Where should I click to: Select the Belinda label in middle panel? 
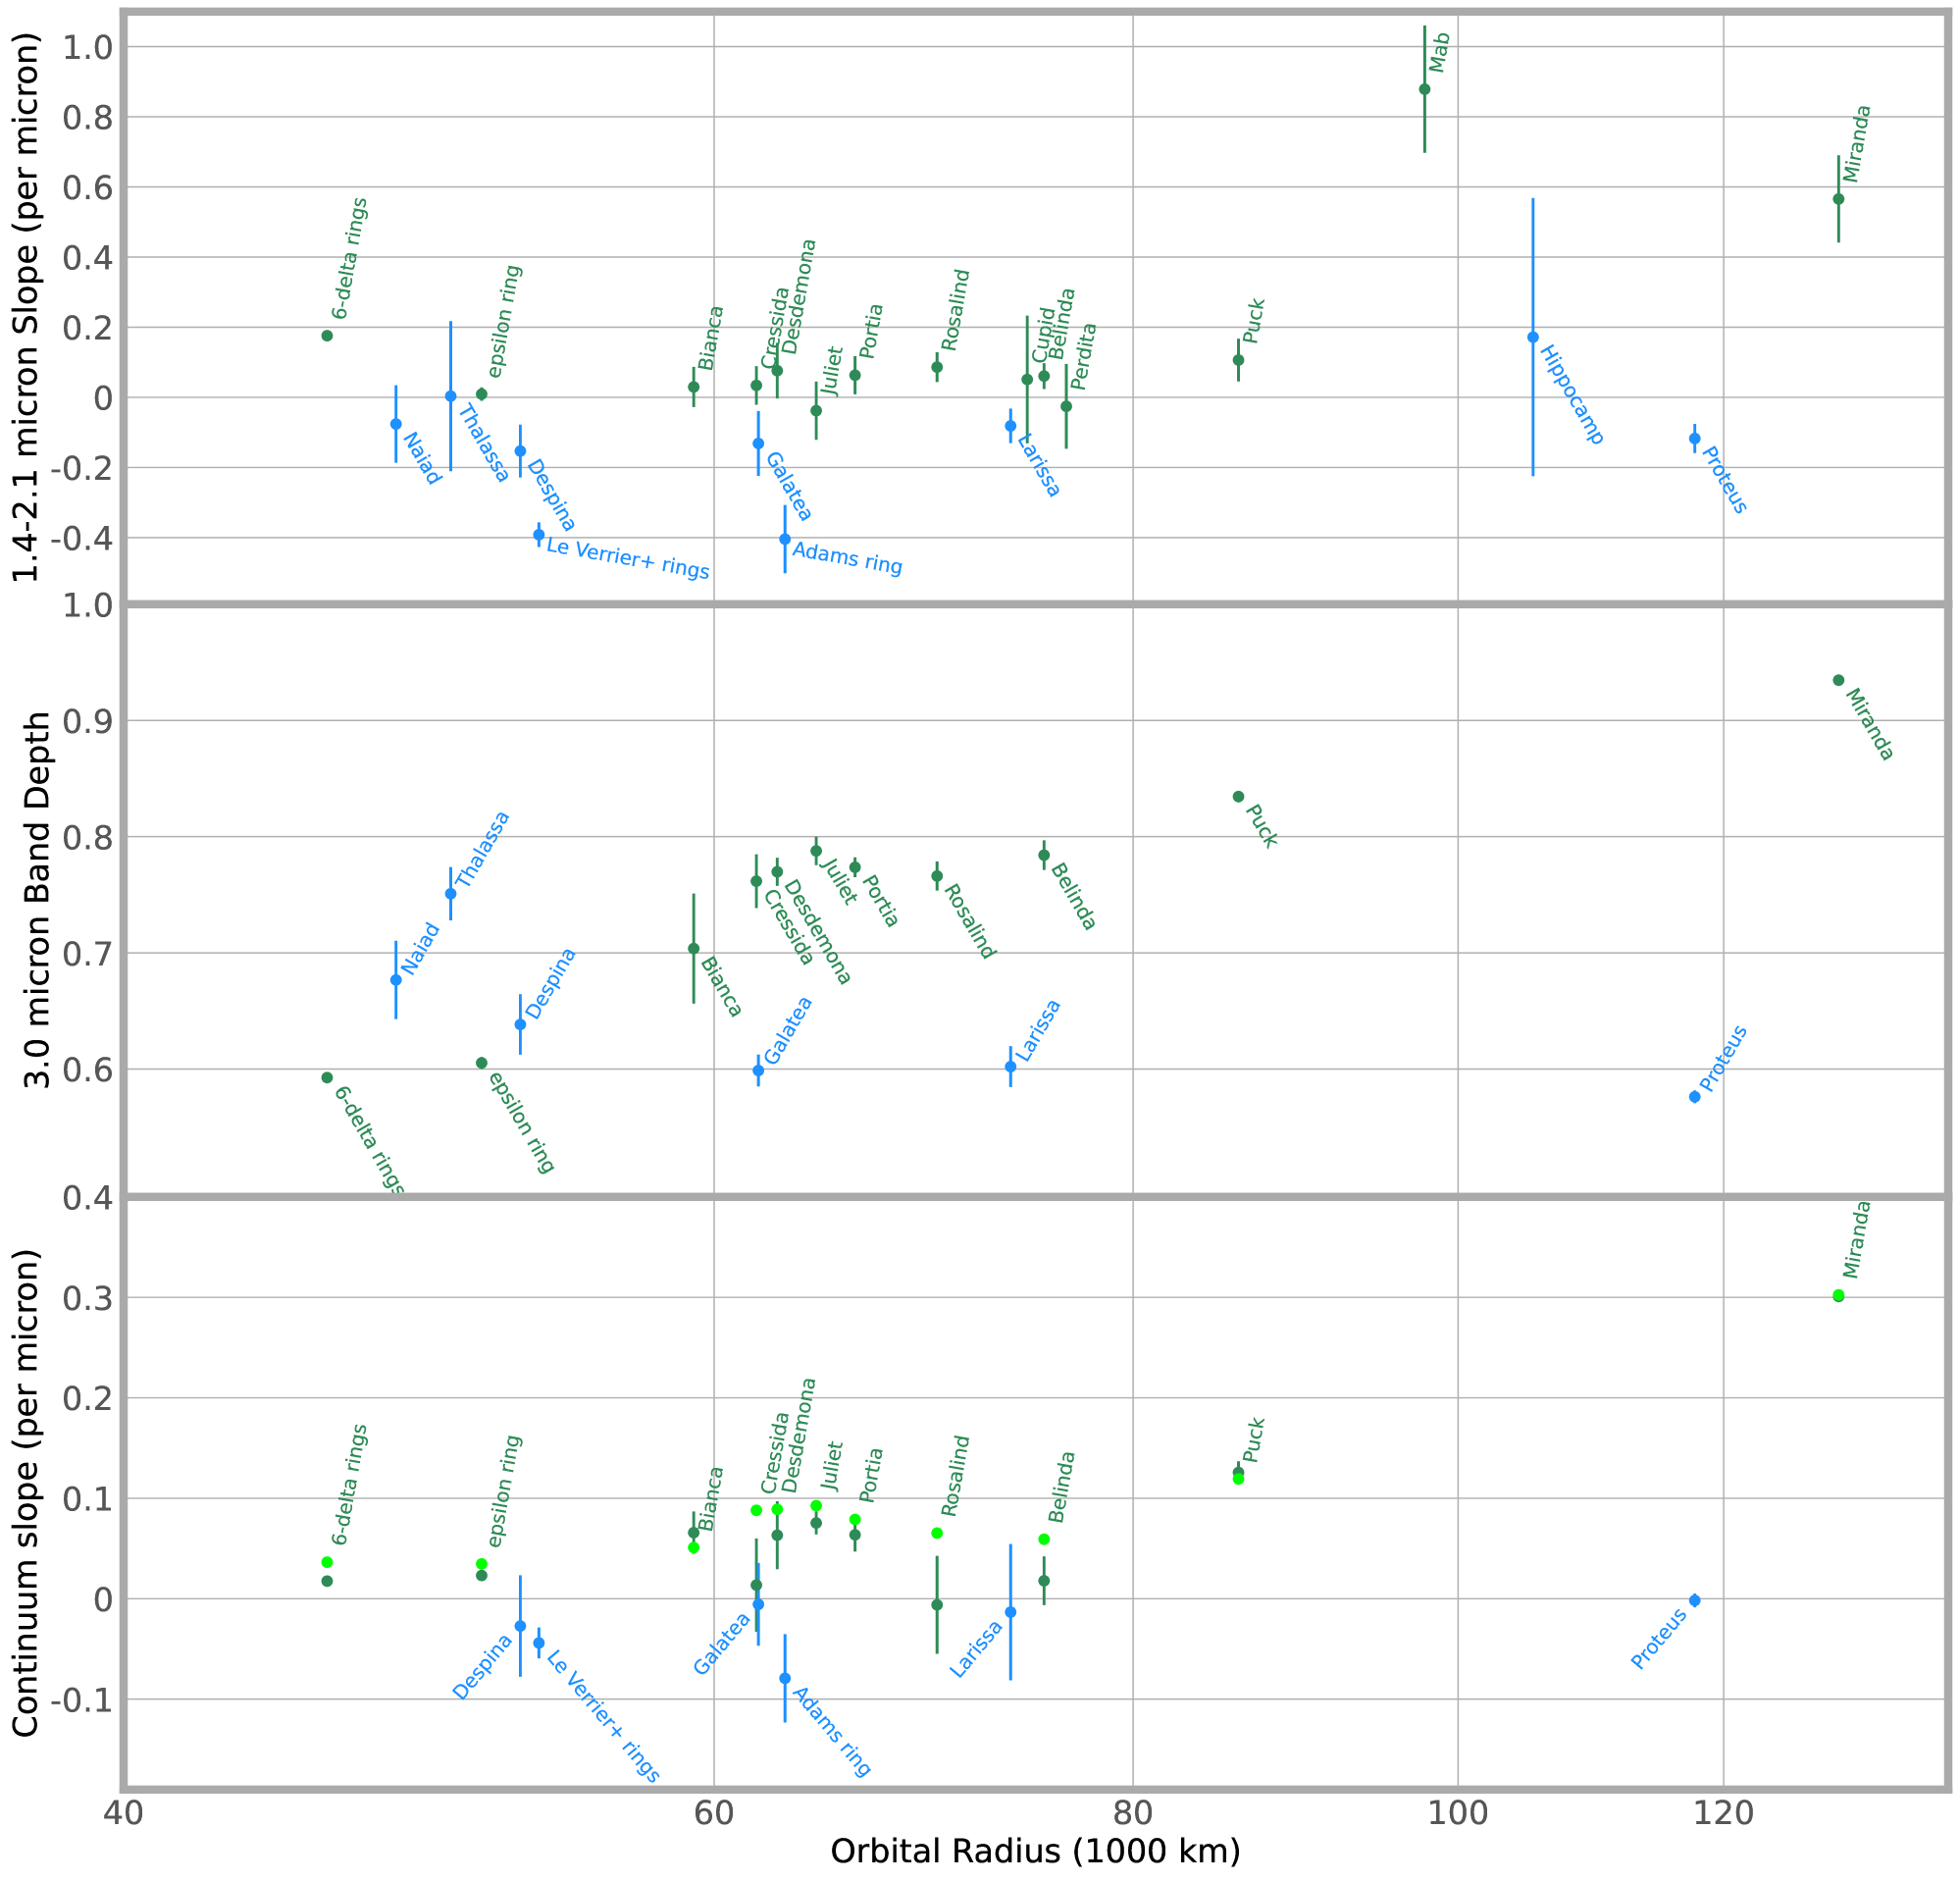point(1074,896)
